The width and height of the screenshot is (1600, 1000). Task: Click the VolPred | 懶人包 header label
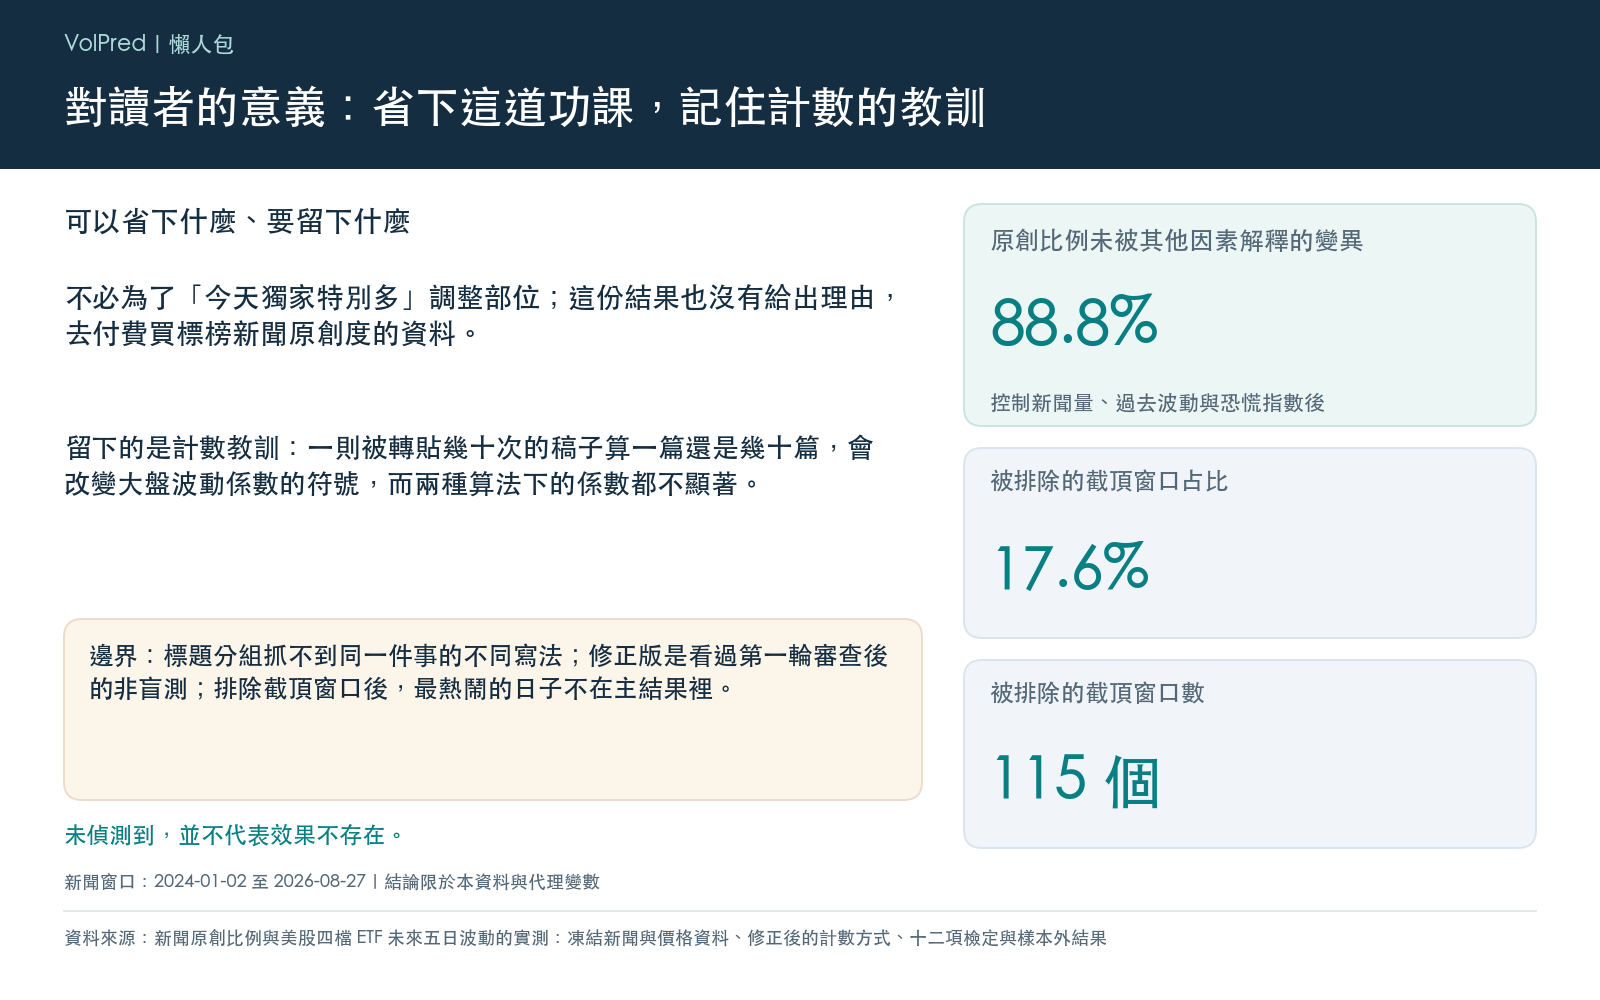pos(149,44)
